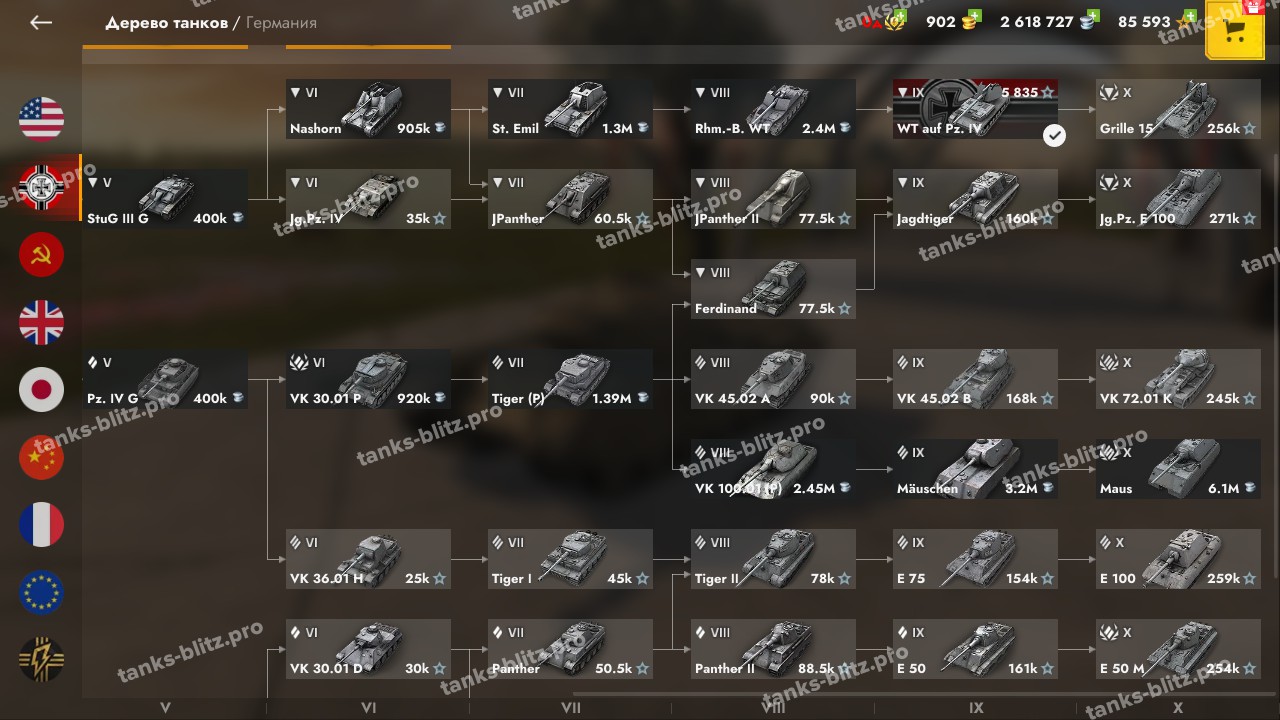Go back with the arrow button
The height and width of the screenshot is (720, 1280).
[x=41, y=22]
